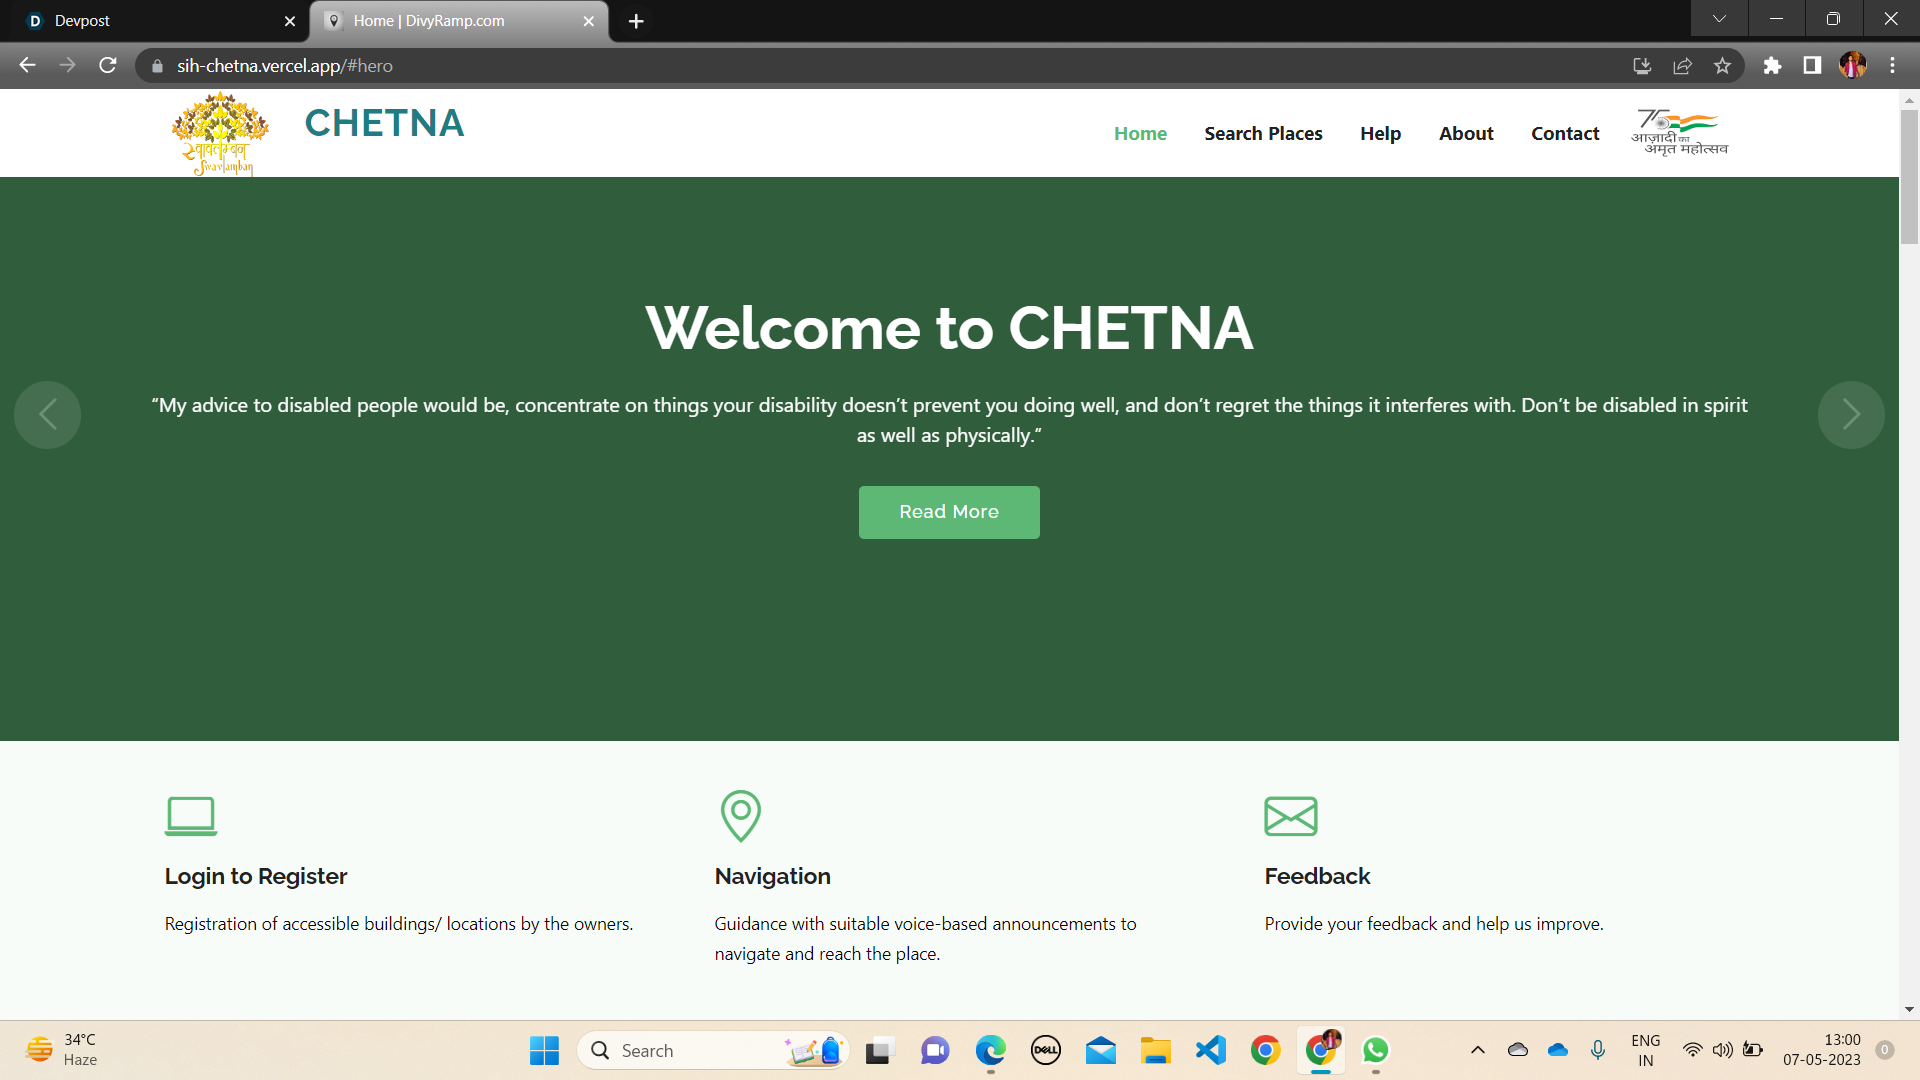Open the browser Extensions puzzle icon

point(1772,66)
